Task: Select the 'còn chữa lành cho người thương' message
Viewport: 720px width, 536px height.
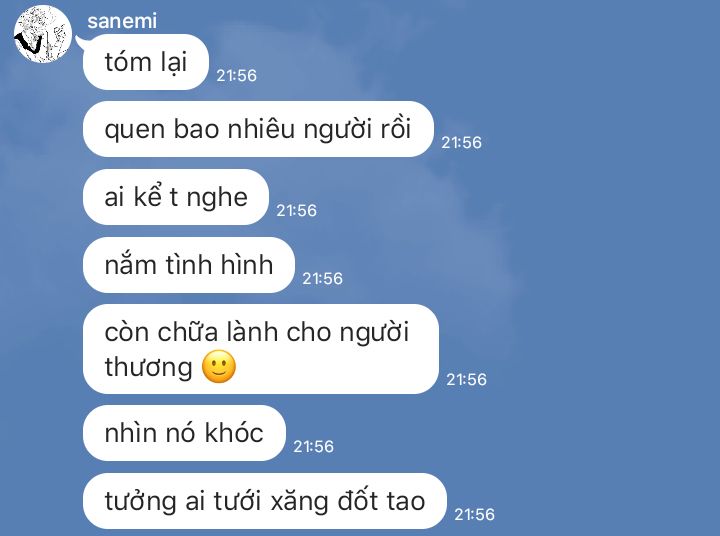Action: tap(261, 349)
